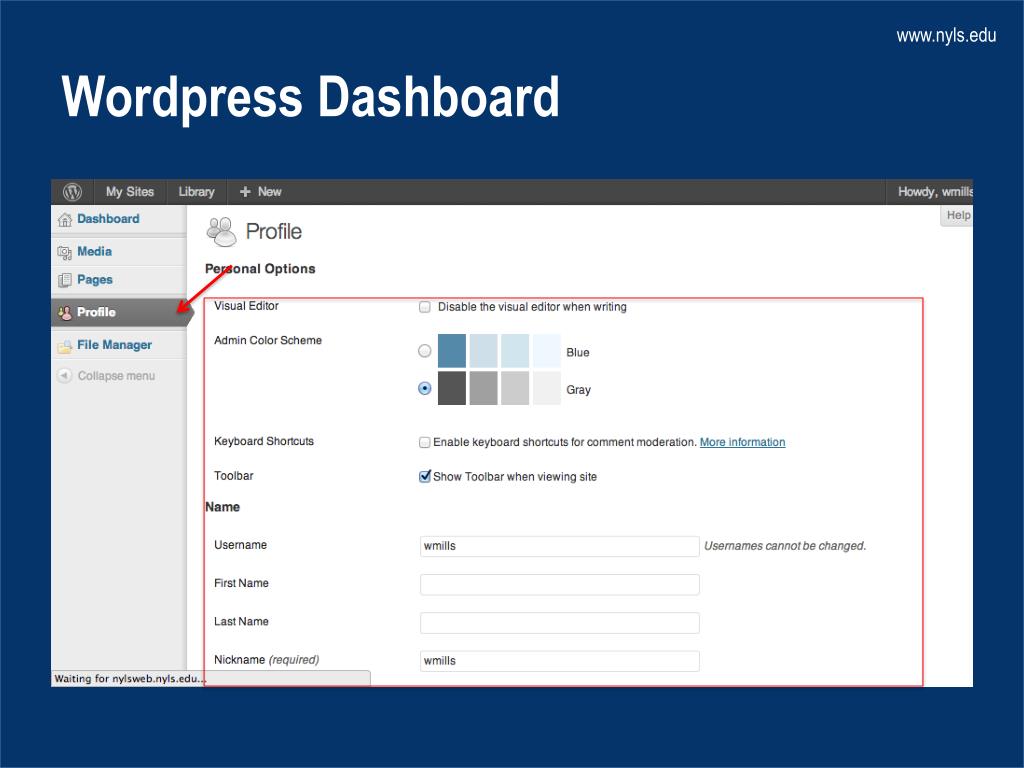Click the Toolbar option label
Viewport: 1024px width, 768px height.
234,475
